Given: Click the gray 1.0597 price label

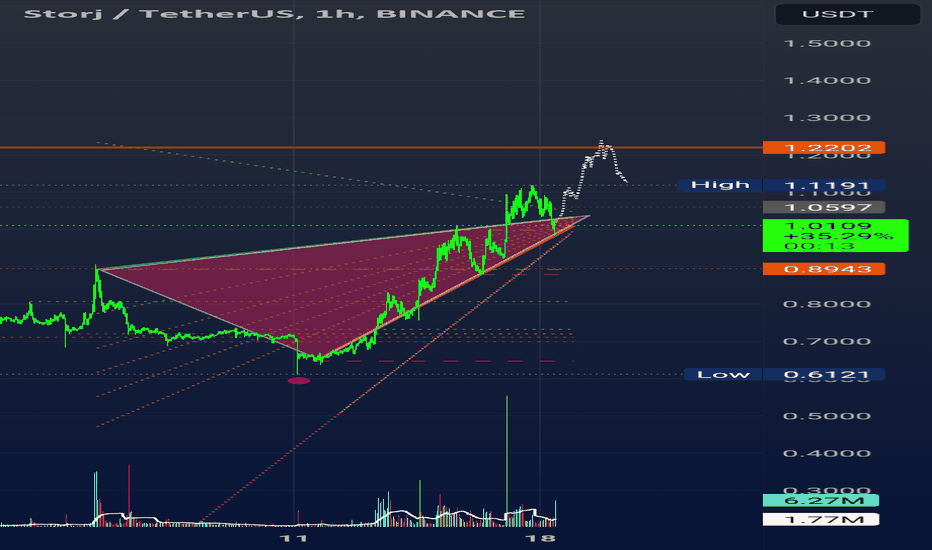Looking at the screenshot, I should [x=824, y=207].
